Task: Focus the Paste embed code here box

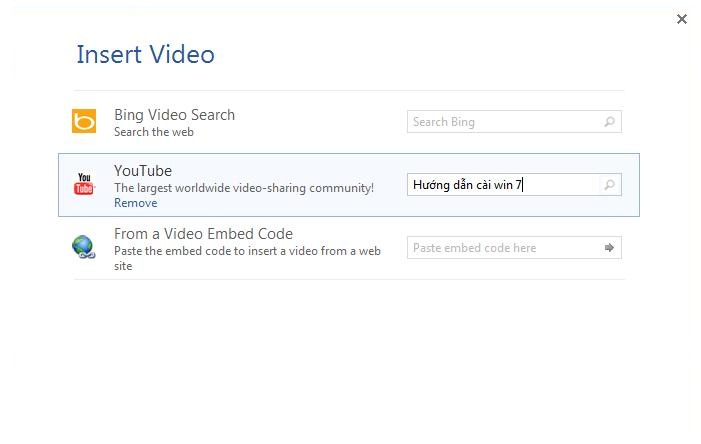Action: pyautogui.click(x=503, y=248)
